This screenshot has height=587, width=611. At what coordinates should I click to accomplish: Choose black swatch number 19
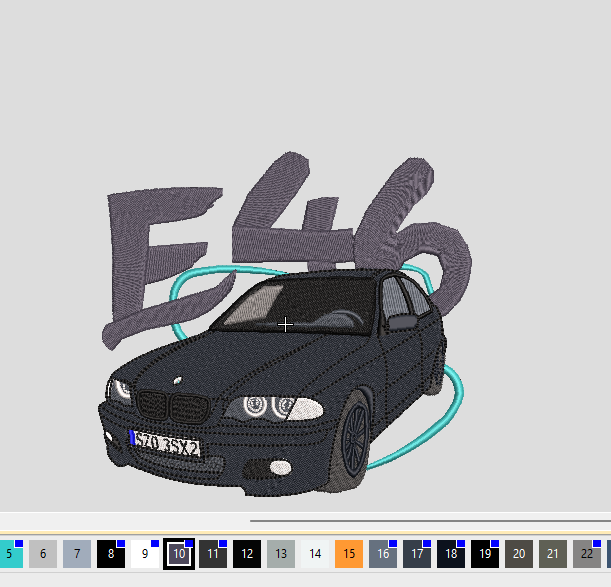(x=485, y=553)
